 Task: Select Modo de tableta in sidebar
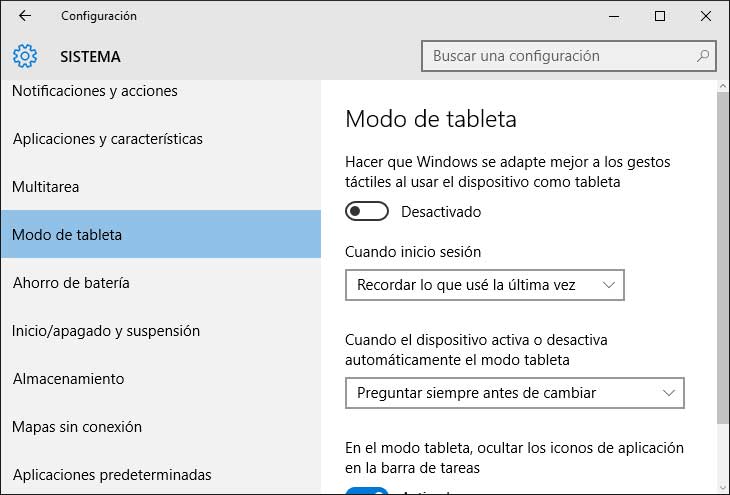click(67, 235)
